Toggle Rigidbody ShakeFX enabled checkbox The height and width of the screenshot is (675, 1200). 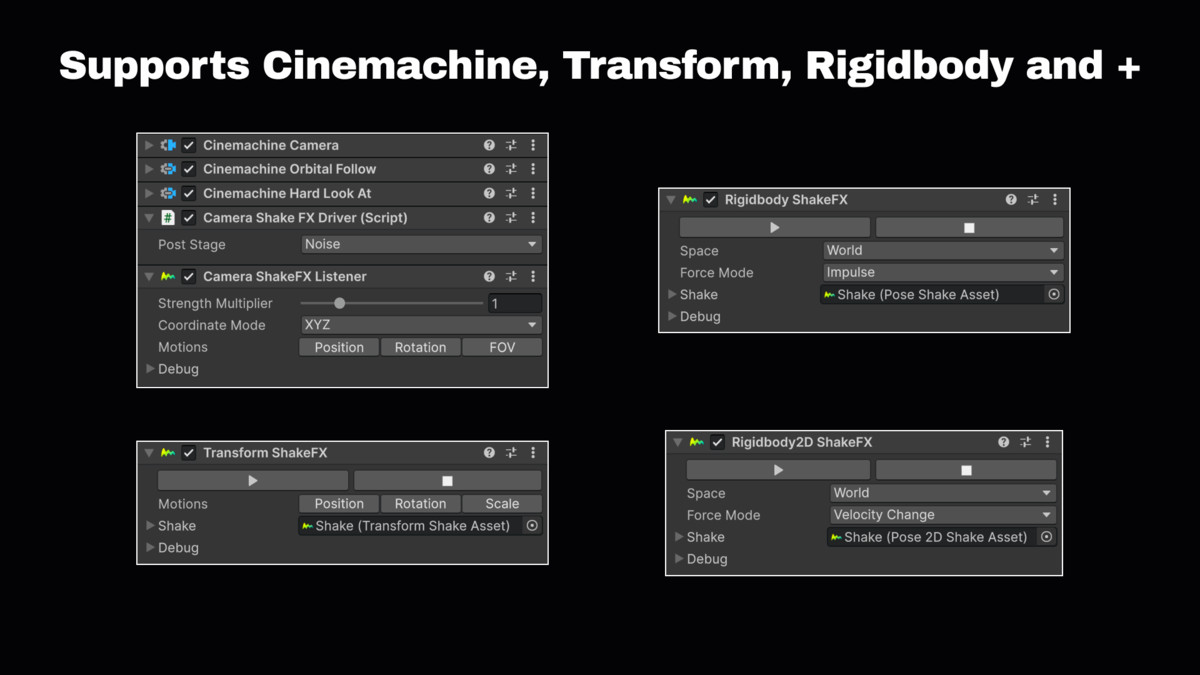(711, 200)
